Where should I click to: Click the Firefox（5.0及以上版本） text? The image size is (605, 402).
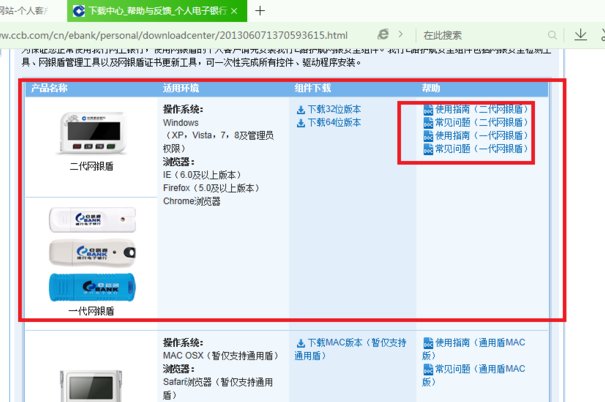pyautogui.click(x=211, y=188)
